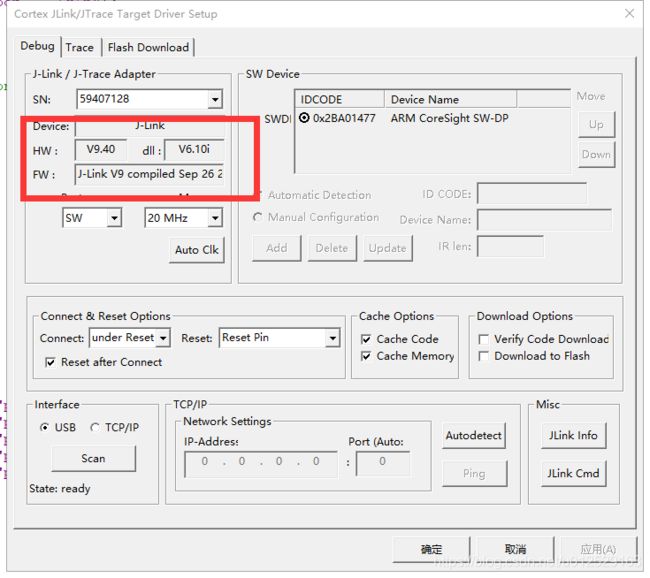Select the USB interface radio button

pos(44,427)
